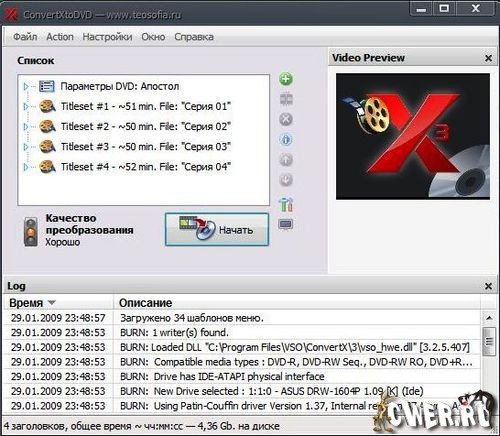Open the Настройки menu
Viewport: 500px width, 436px height.
click(107, 37)
